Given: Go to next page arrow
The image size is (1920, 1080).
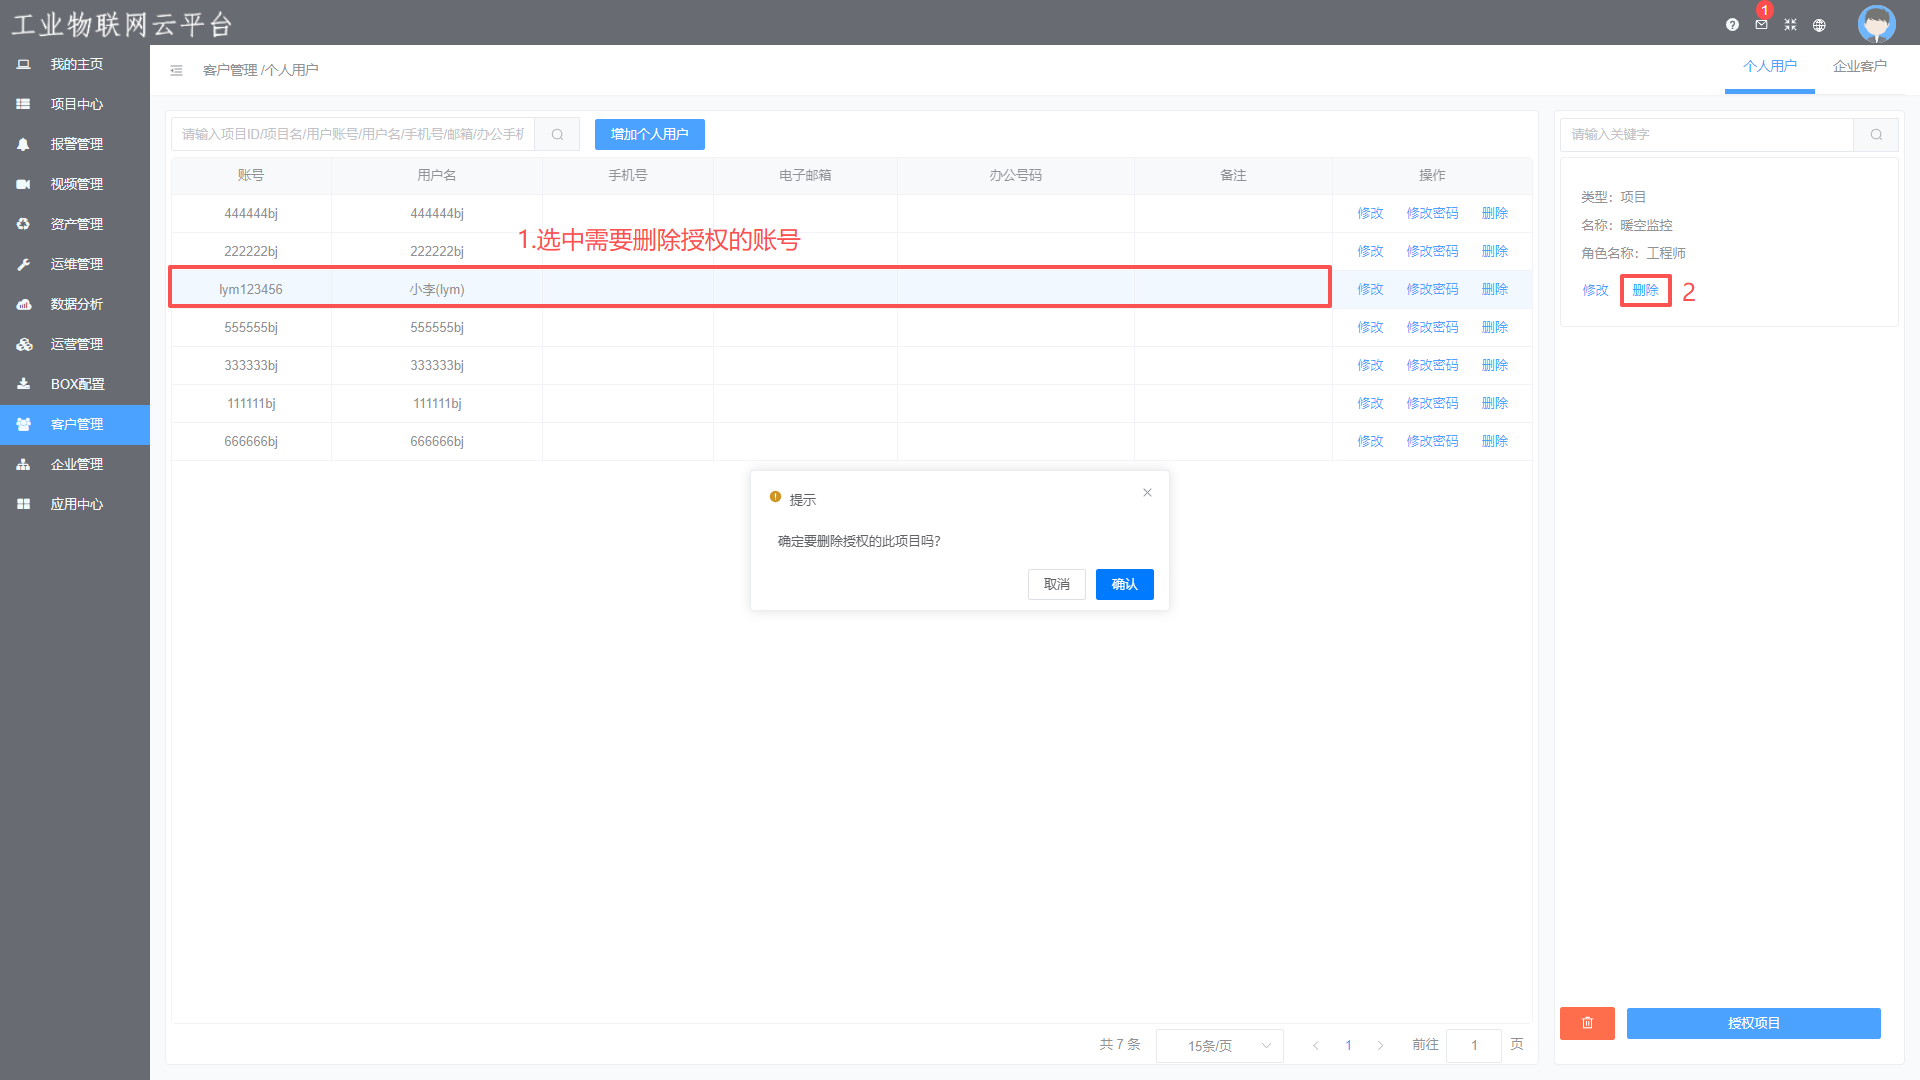Looking at the screenshot, I should click(1380, 1045).
